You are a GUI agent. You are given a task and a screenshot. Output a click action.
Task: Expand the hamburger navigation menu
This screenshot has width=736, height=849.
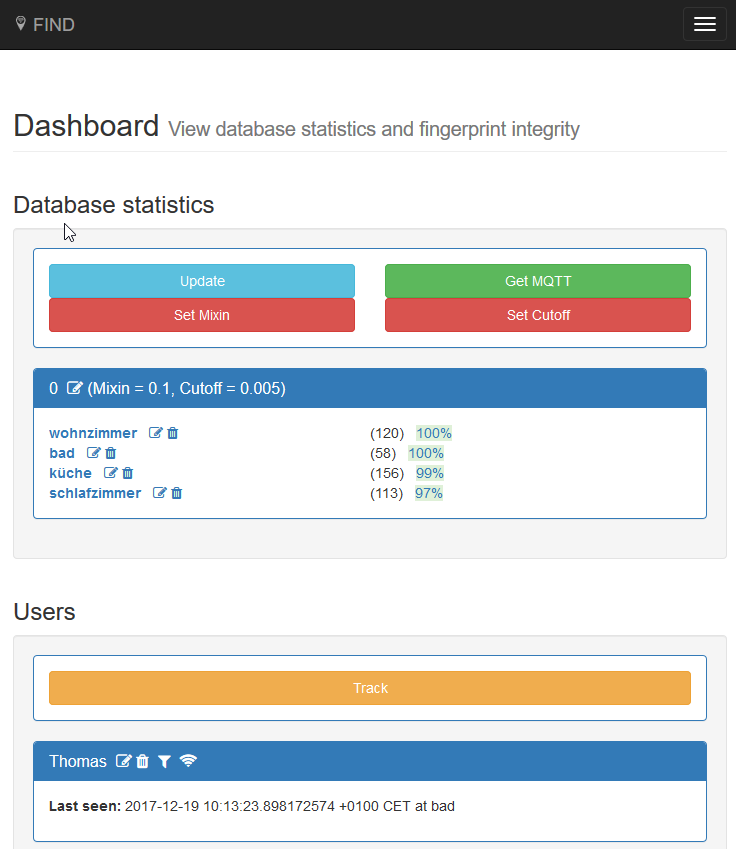pos(704,24)
